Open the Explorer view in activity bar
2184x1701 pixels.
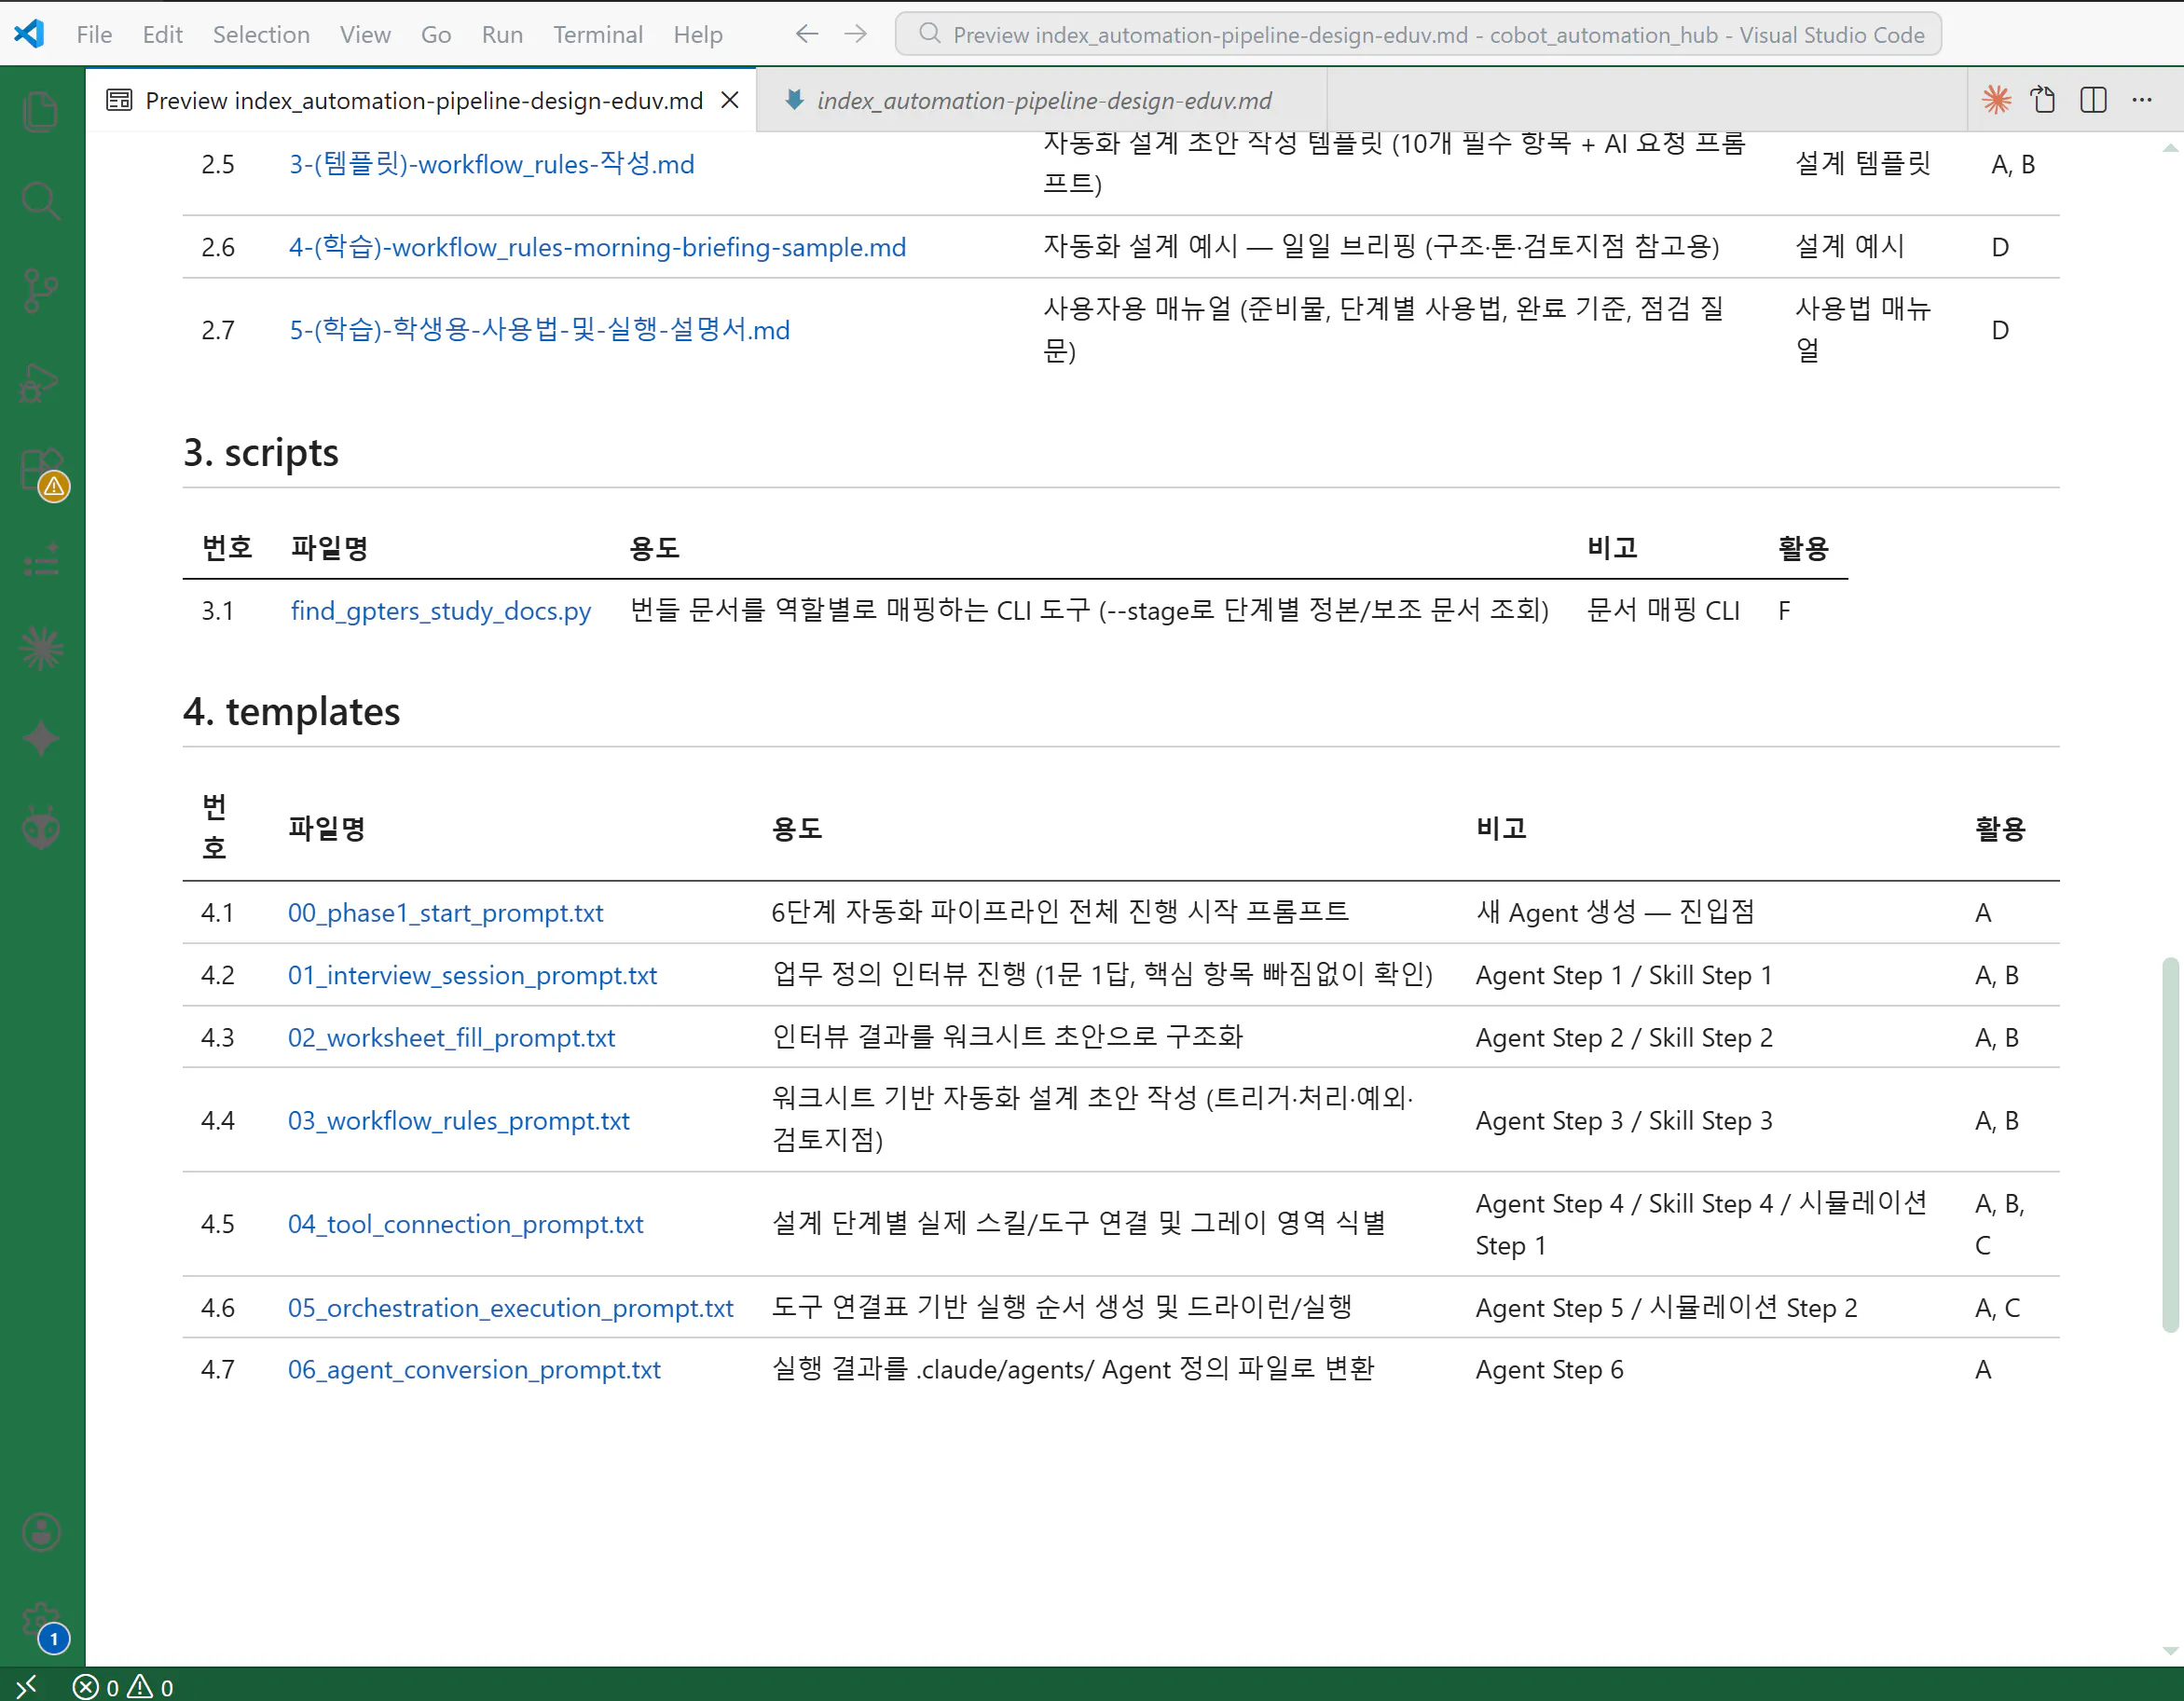41,111
